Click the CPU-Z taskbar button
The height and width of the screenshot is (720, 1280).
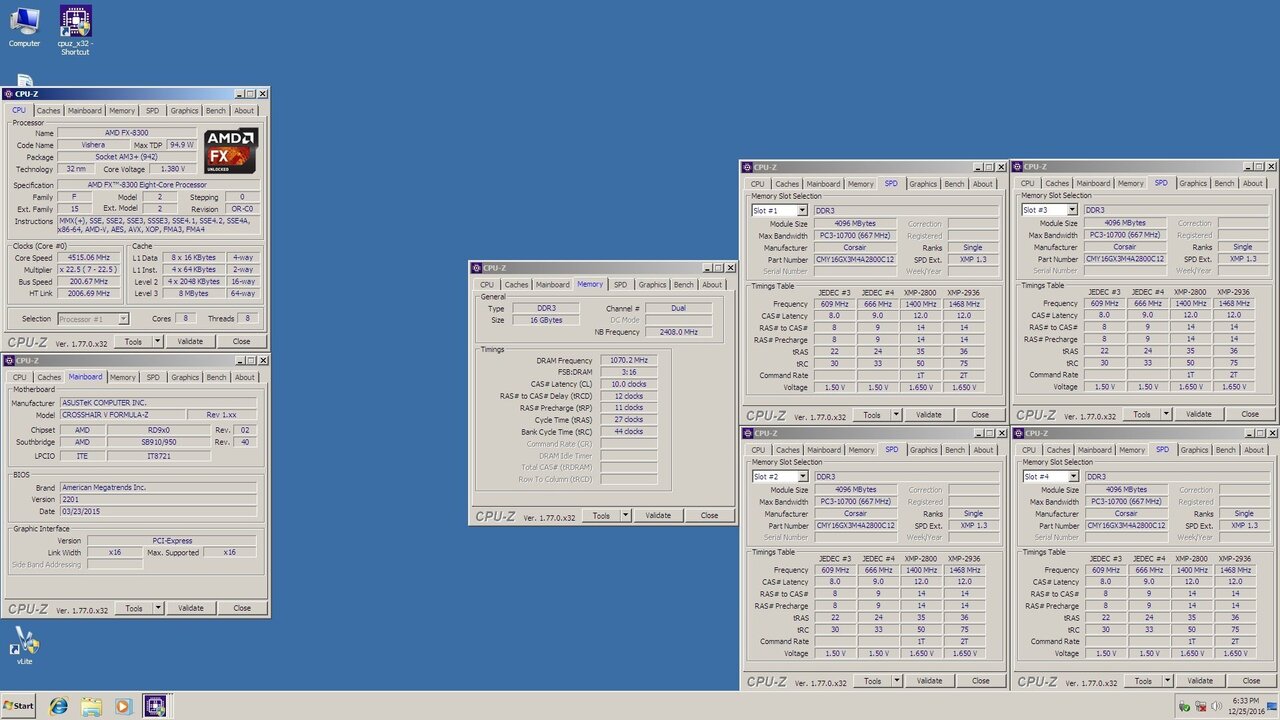(x=155, y=706)
